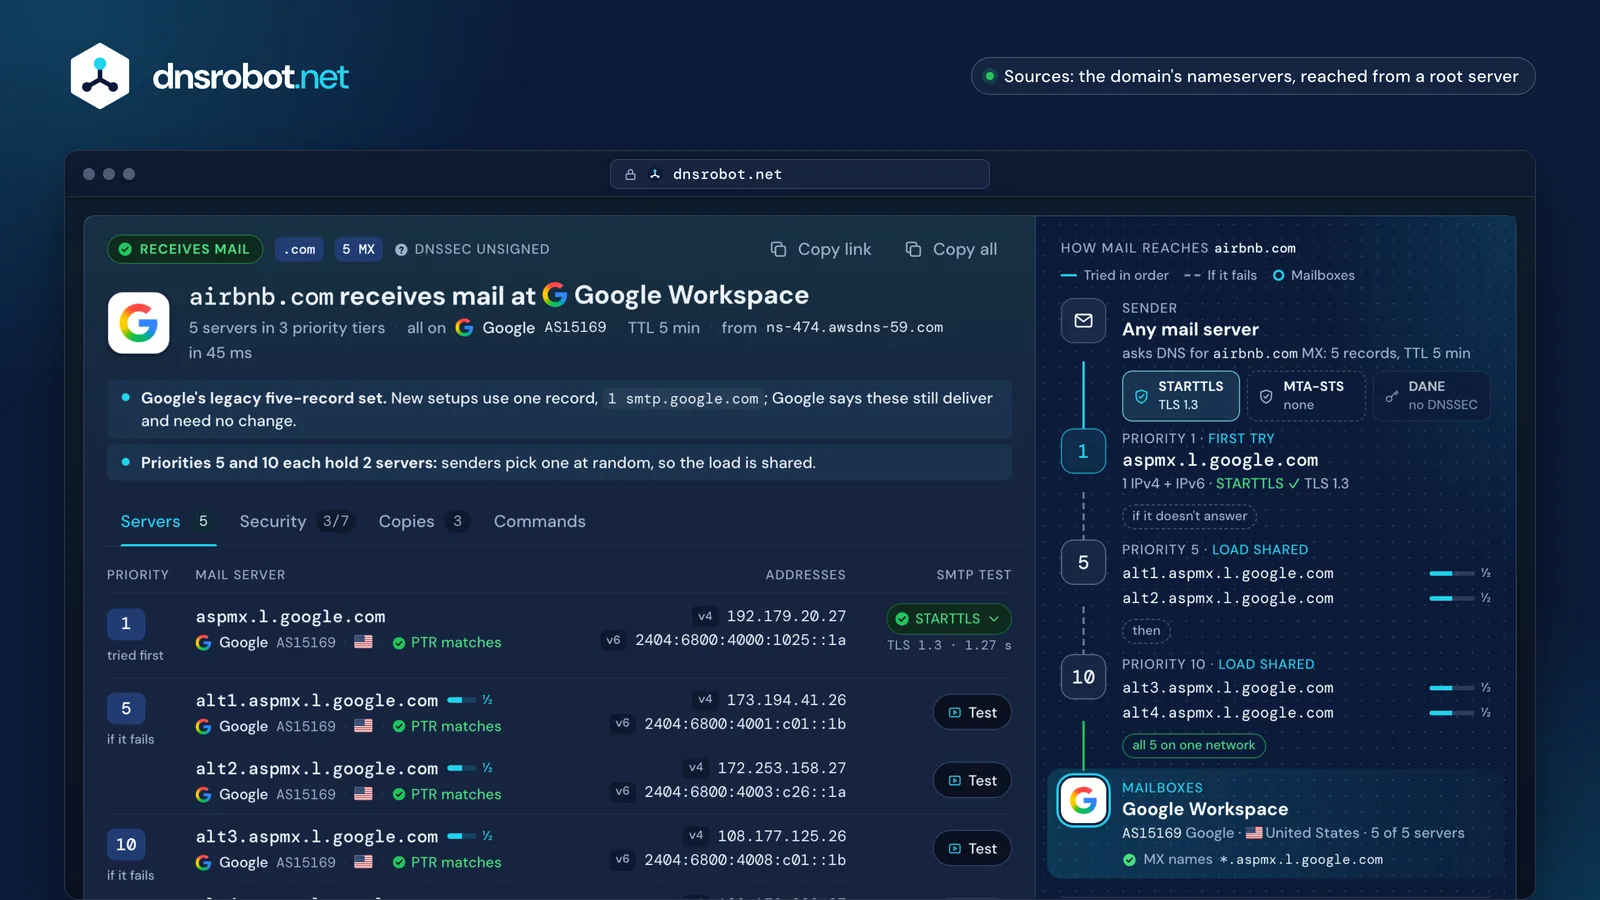Click the nameserver ns-474.awsdns-59.com text
The width and height of the screenshot is (1600, 900).
[854, 328]
